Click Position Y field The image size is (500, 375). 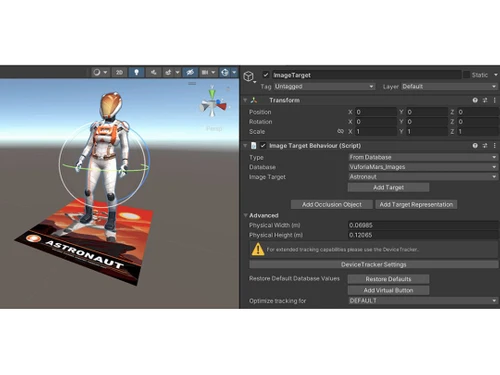coord(427,112)
